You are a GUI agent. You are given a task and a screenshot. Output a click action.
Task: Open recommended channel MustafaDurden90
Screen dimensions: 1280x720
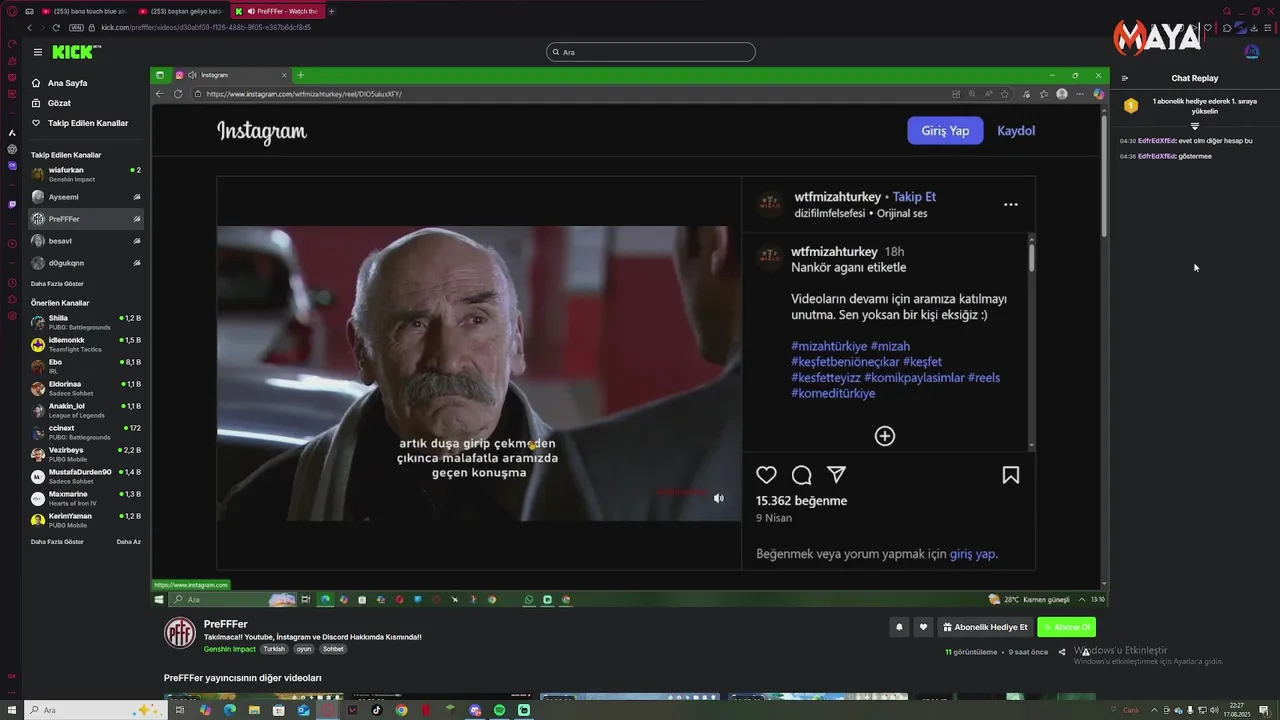[x=86, y=476]
